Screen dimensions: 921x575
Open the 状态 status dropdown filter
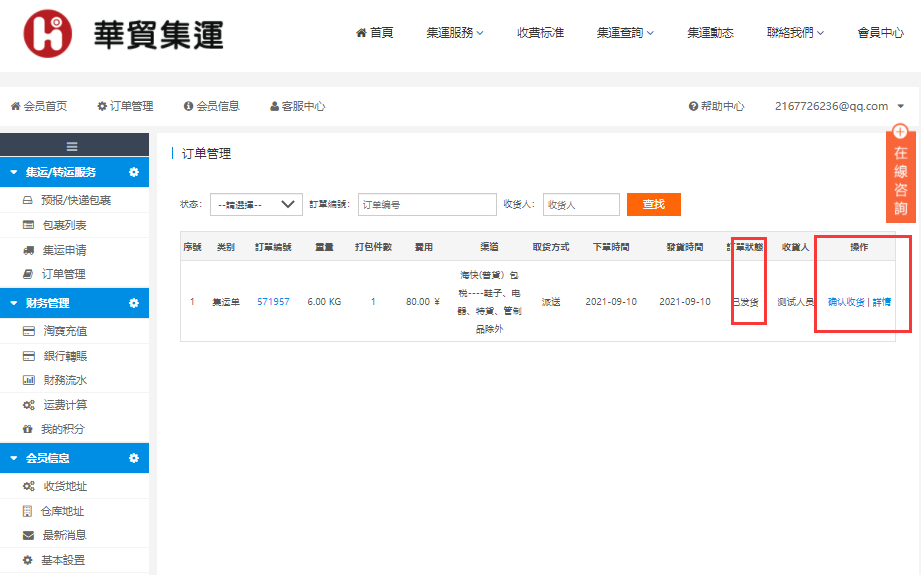click(256, 204)
